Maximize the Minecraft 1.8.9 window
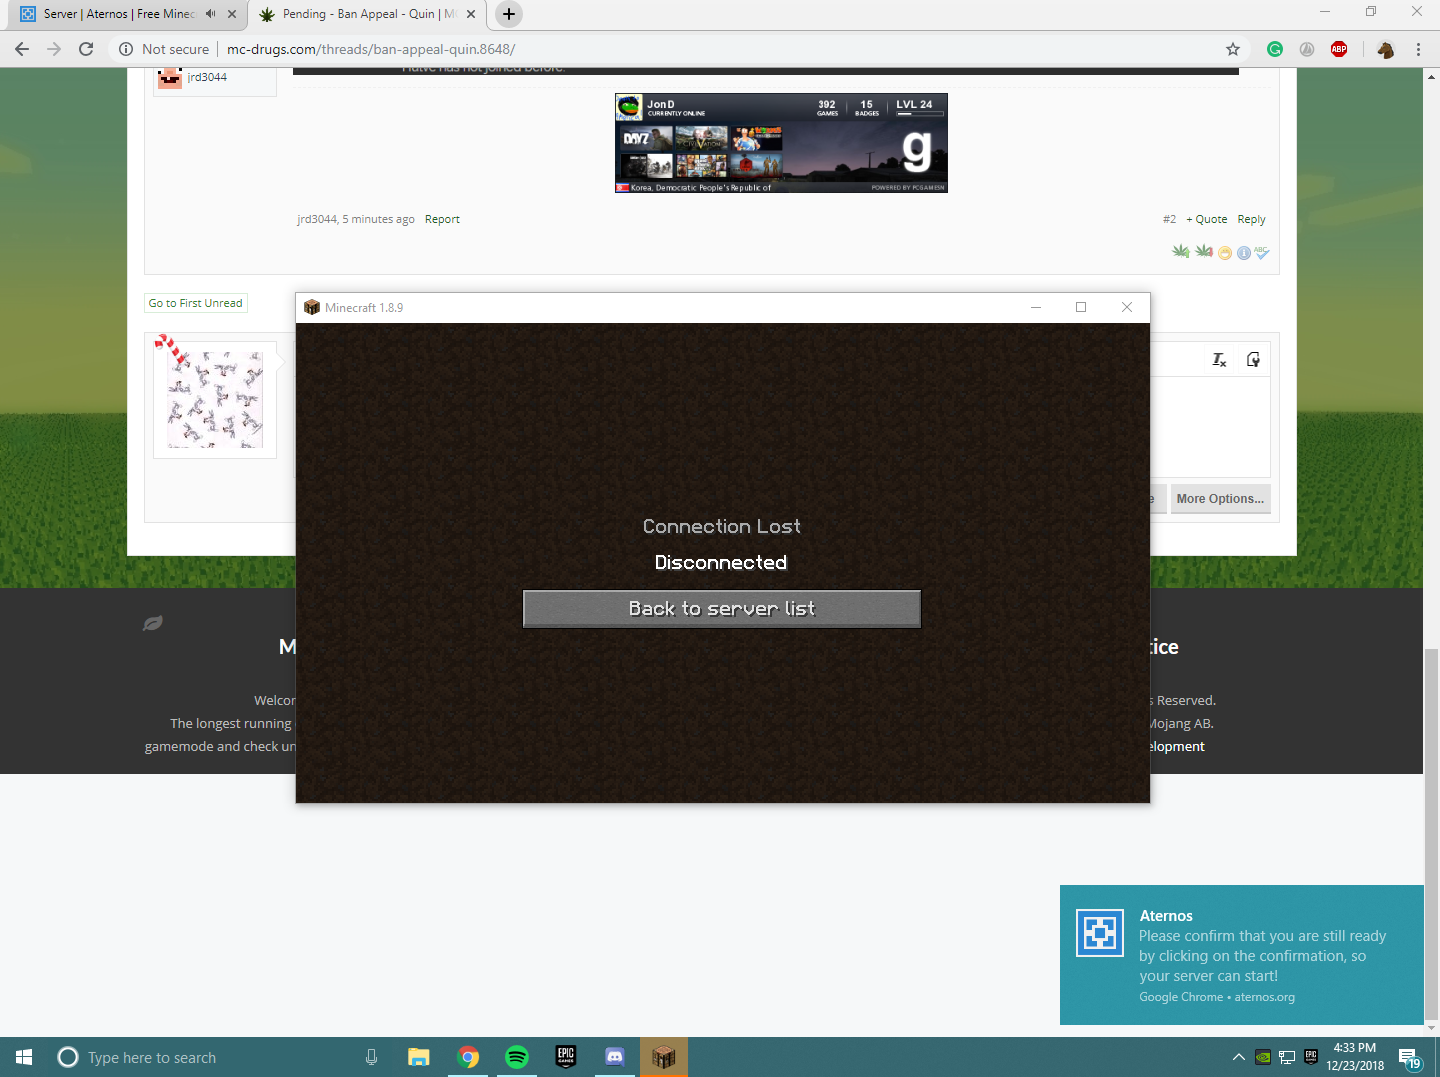 click(1081, 307)
